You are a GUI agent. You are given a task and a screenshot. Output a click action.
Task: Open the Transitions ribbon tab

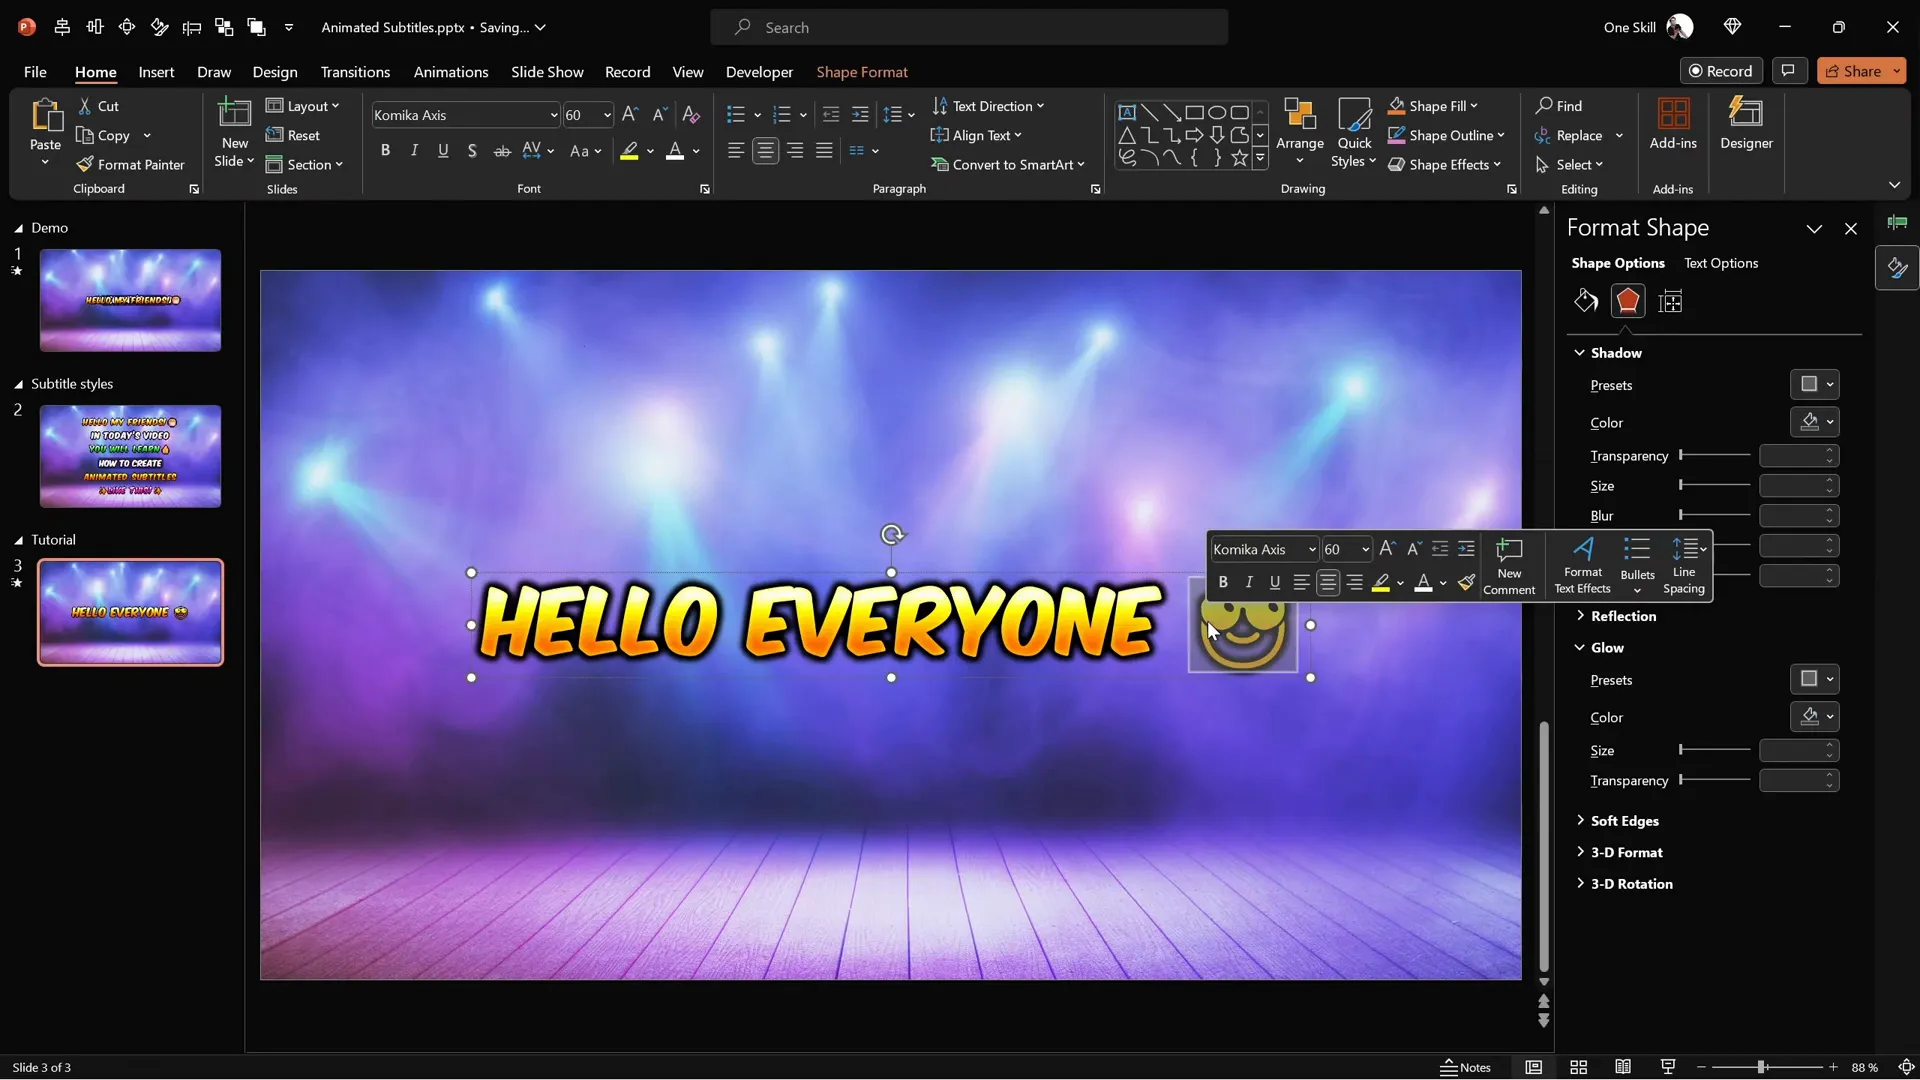[355, 72]
